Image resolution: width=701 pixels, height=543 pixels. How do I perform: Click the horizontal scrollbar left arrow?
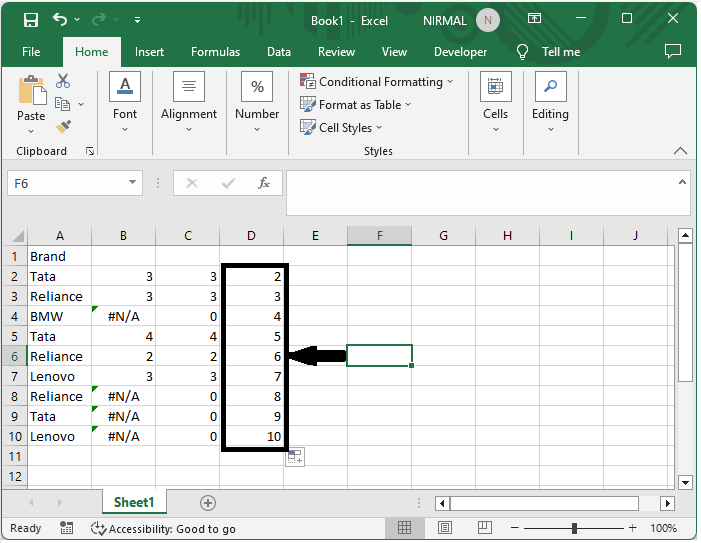[442, 503]
